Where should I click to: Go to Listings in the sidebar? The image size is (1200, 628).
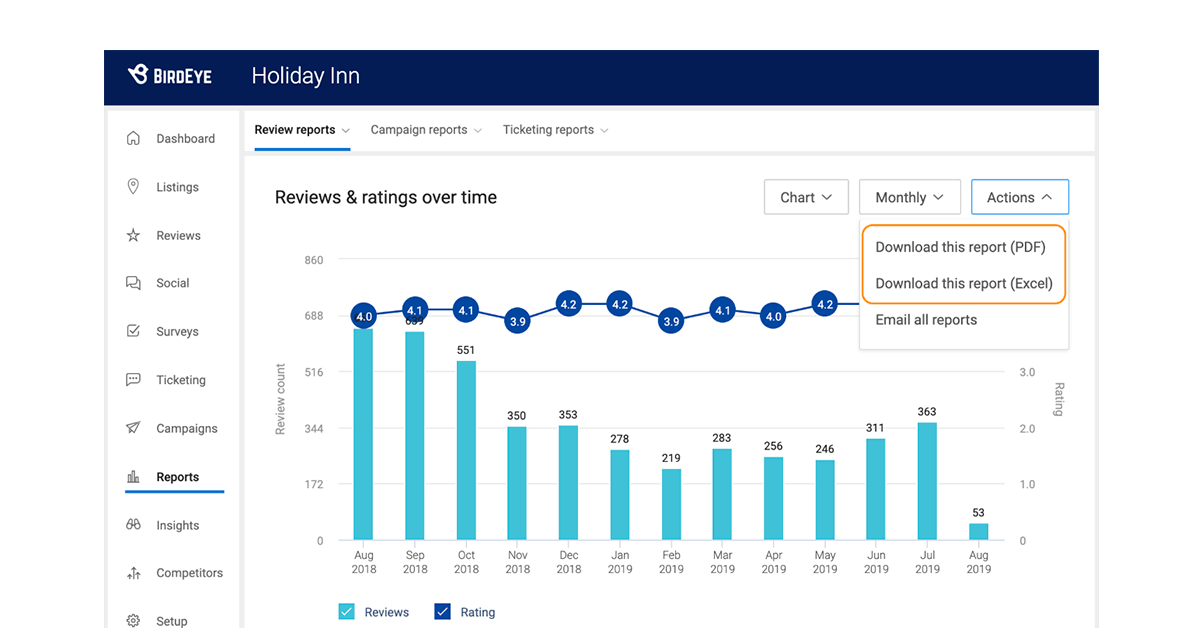coord(177,187)
